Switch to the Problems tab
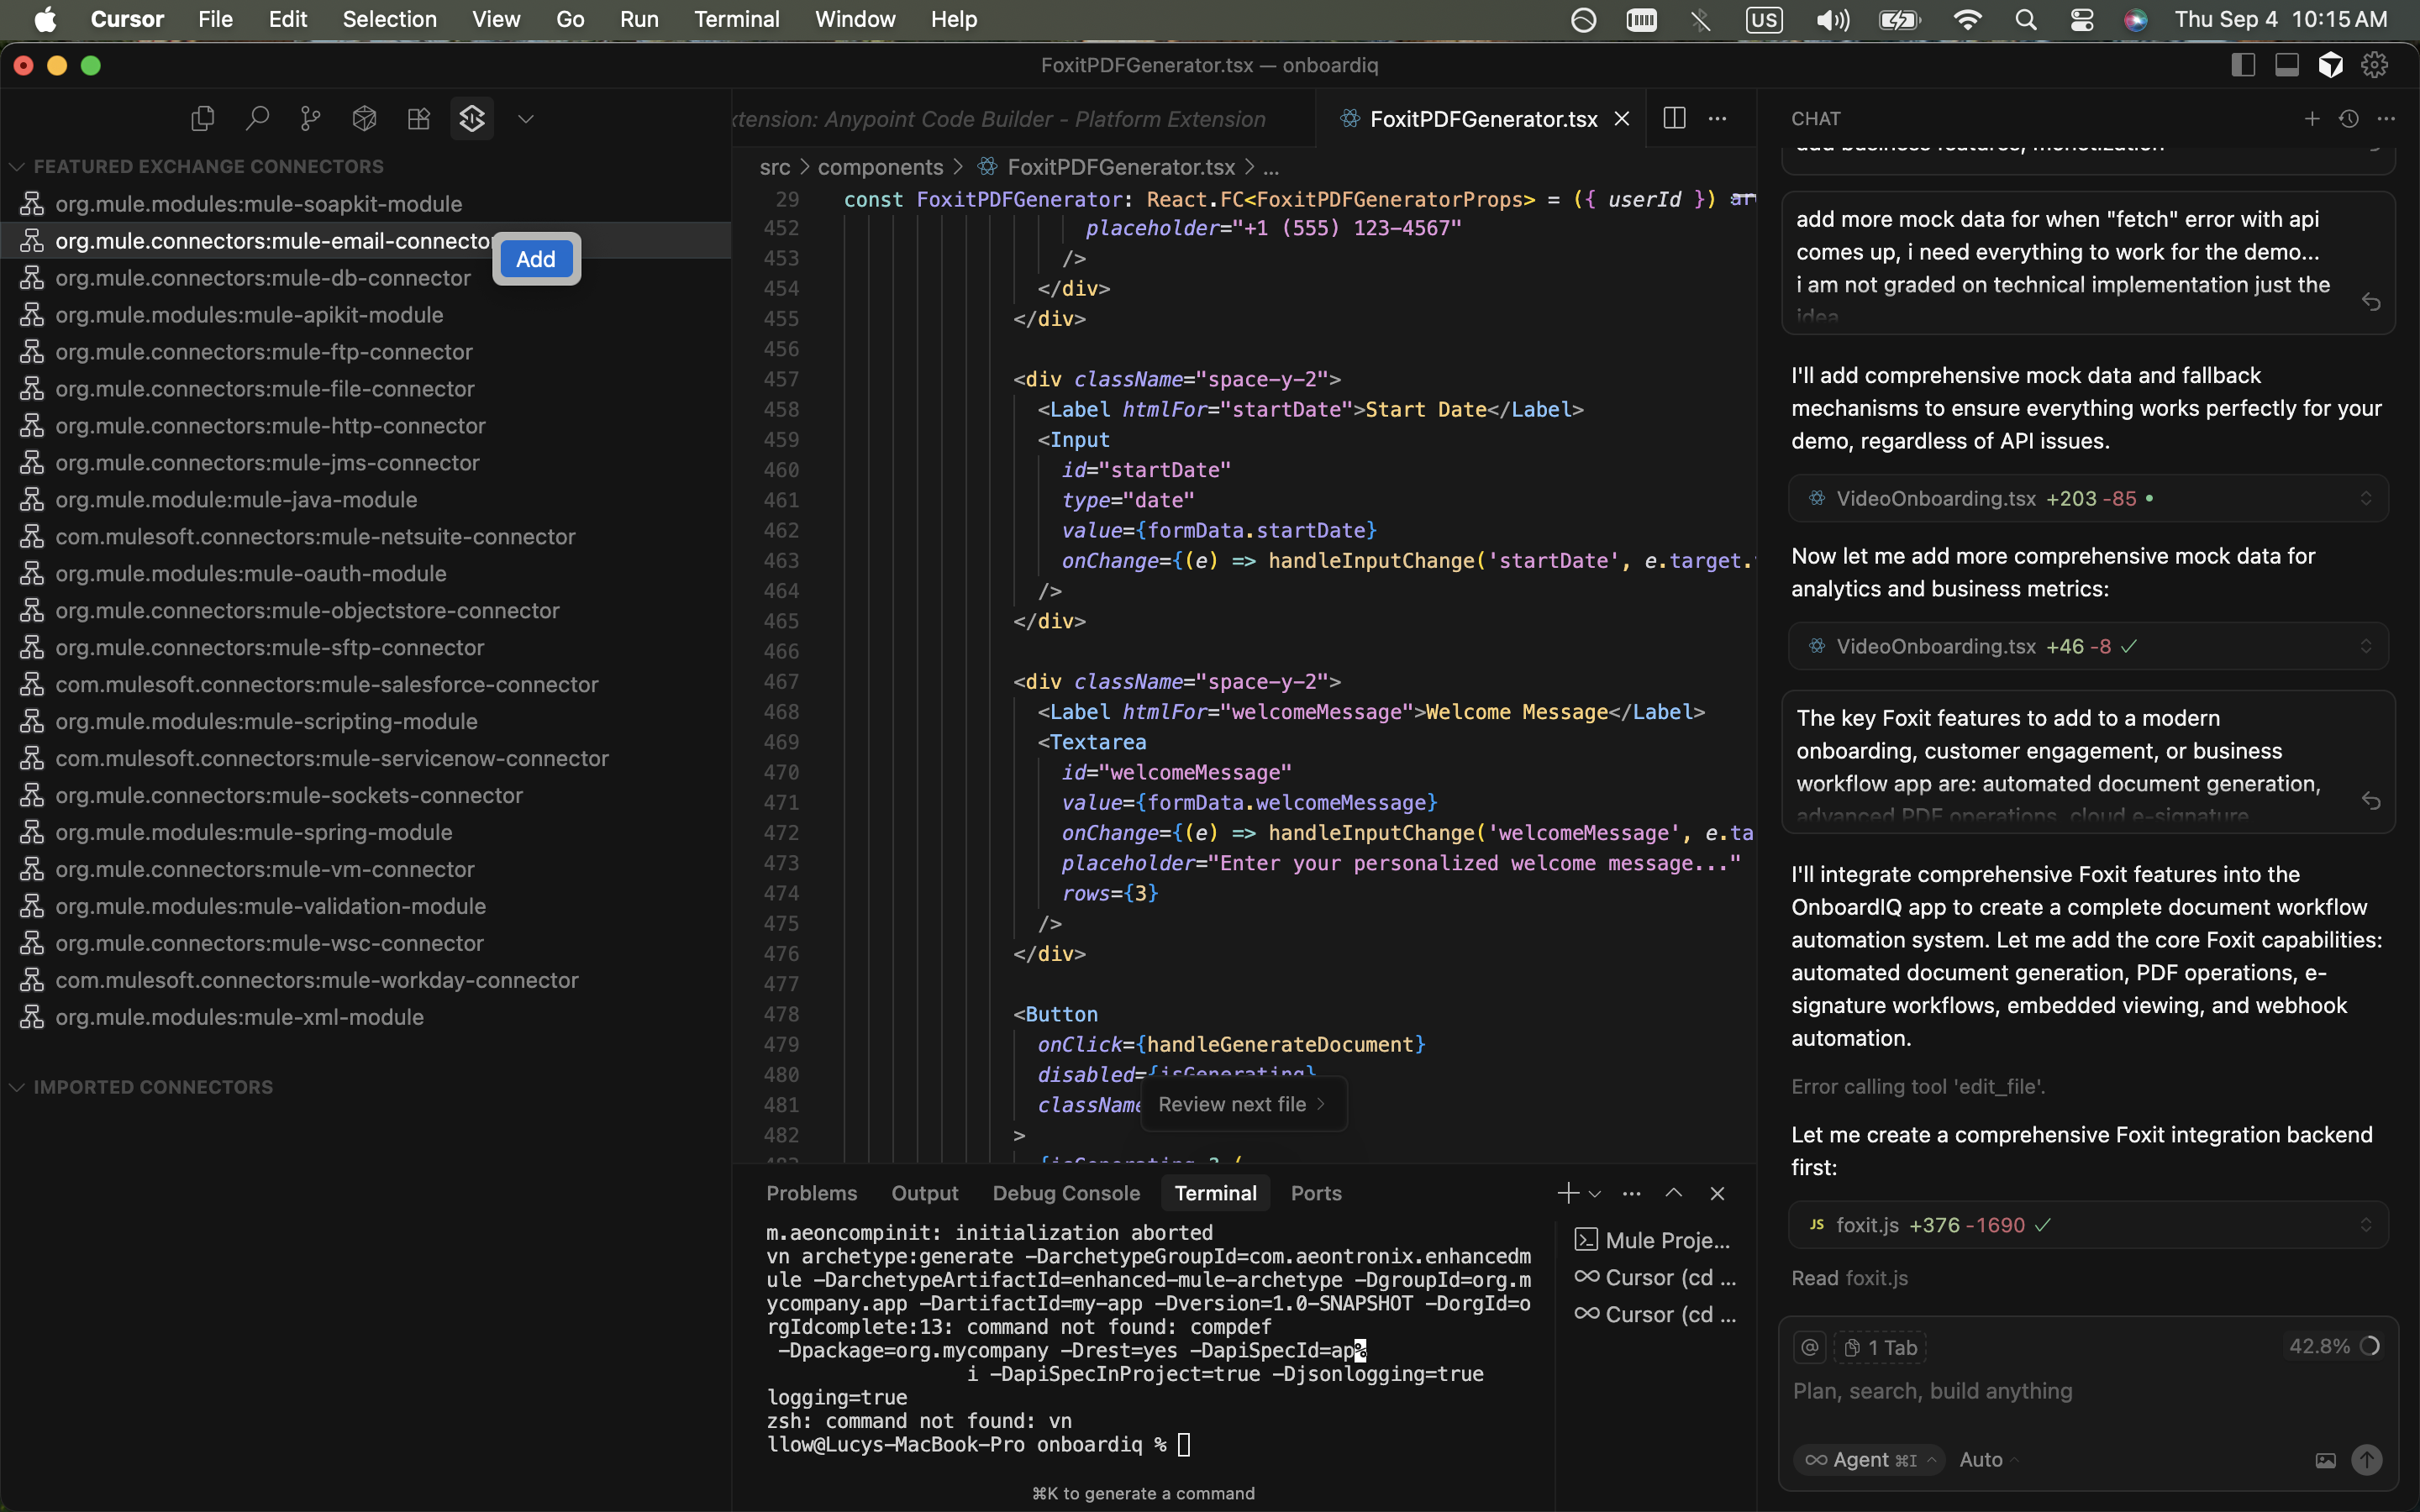This screenshot has width=2420, height=1512. pos(811,1193)
